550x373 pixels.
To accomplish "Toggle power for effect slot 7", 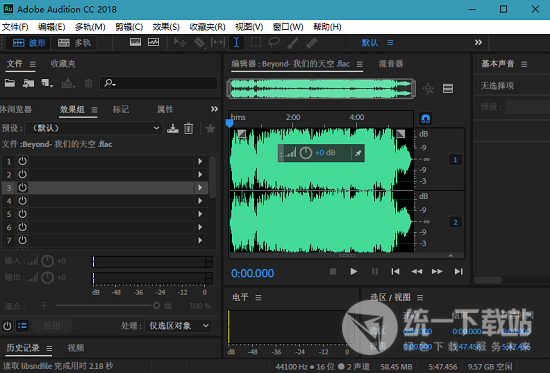I will tap(22, 240).
